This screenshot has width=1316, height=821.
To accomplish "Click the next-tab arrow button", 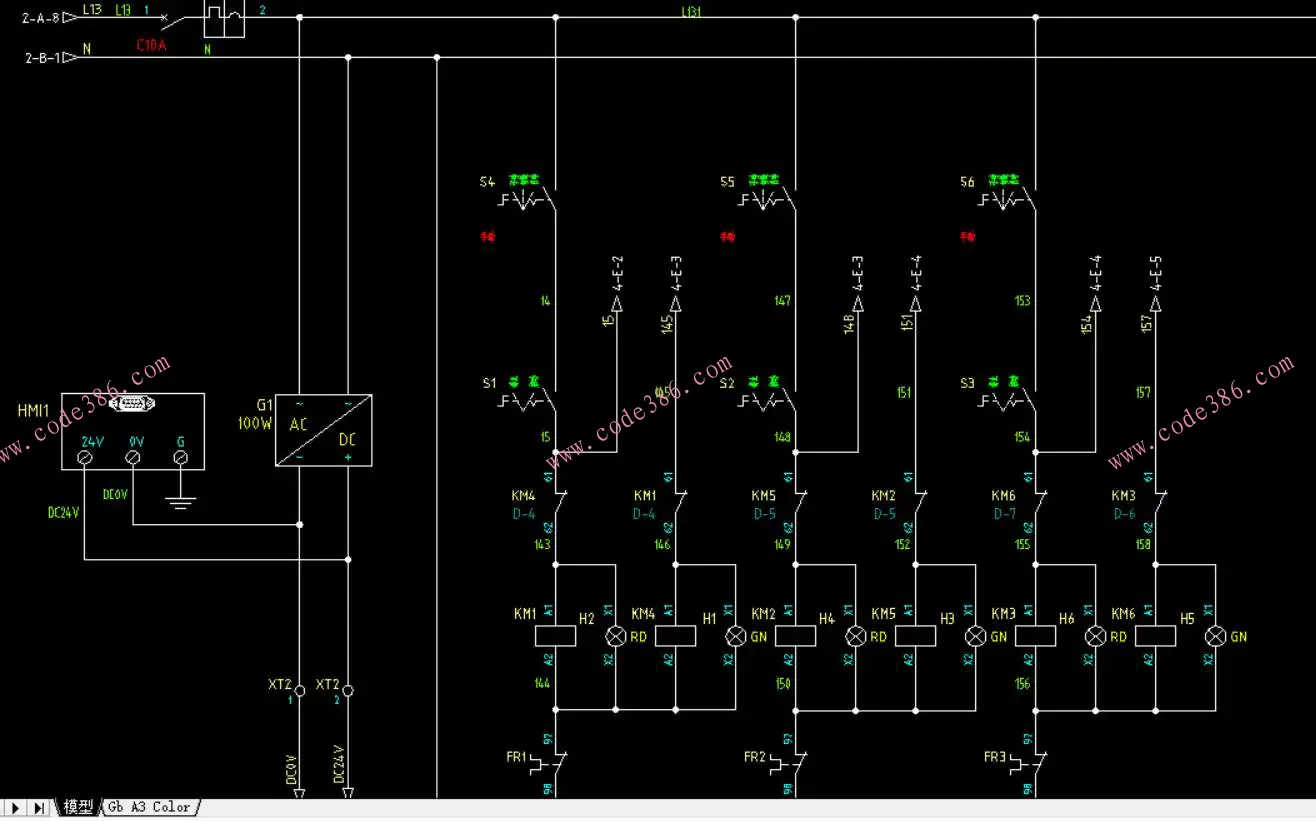I will (15, 807).
